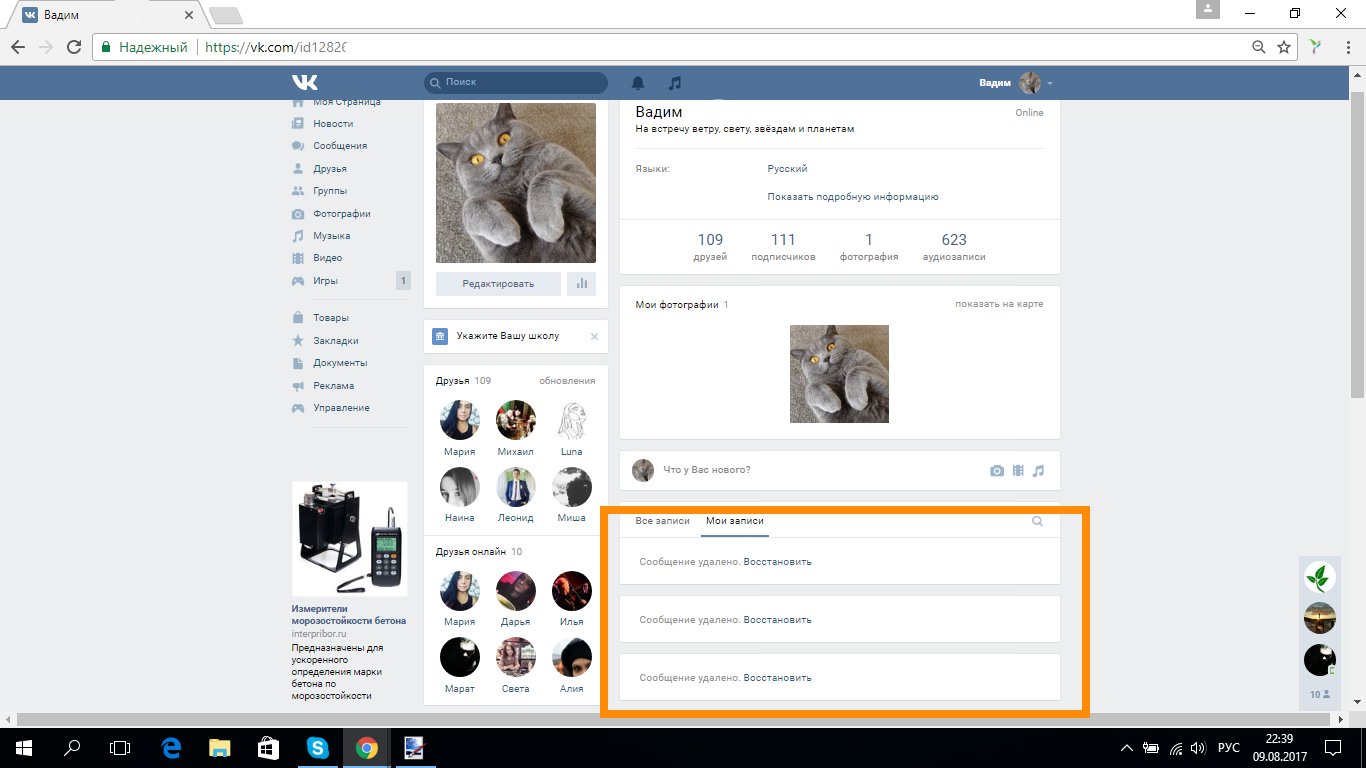Attach audio to new post
The image size is (1366, 768).
coord(1038,470)
